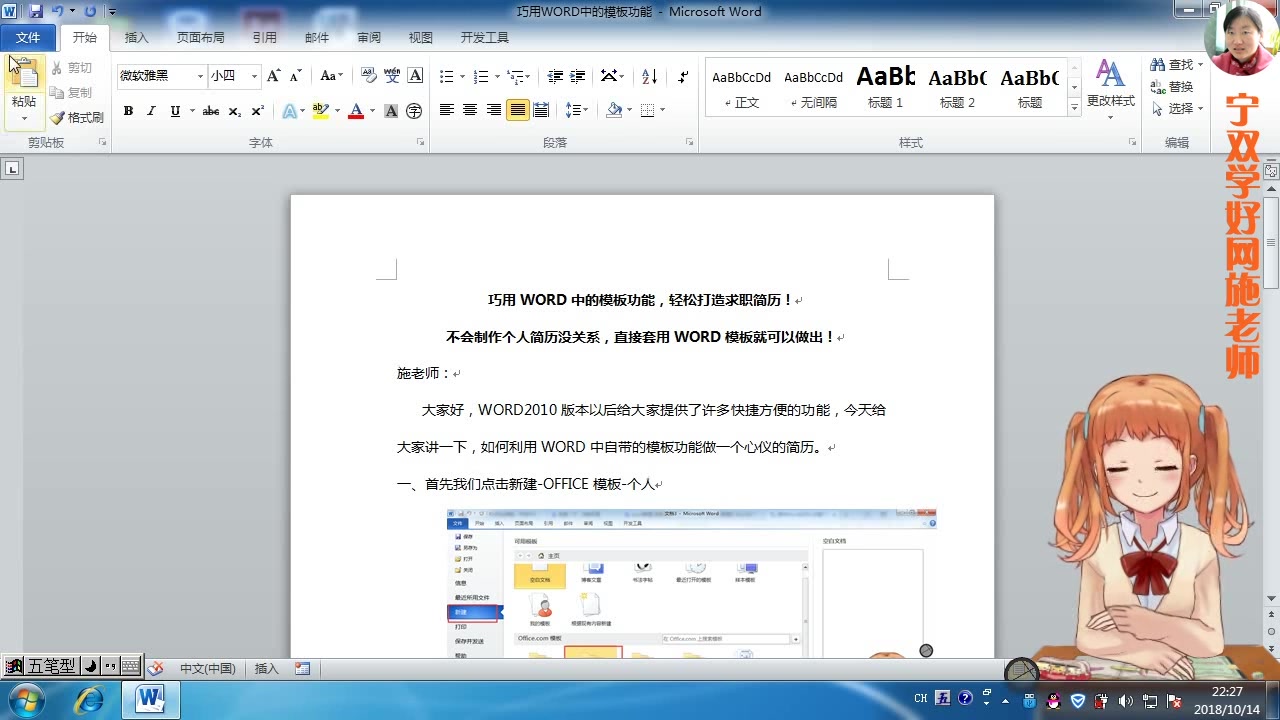Toggle Character Shading button
1280x720 pixels.
(391, 111)
